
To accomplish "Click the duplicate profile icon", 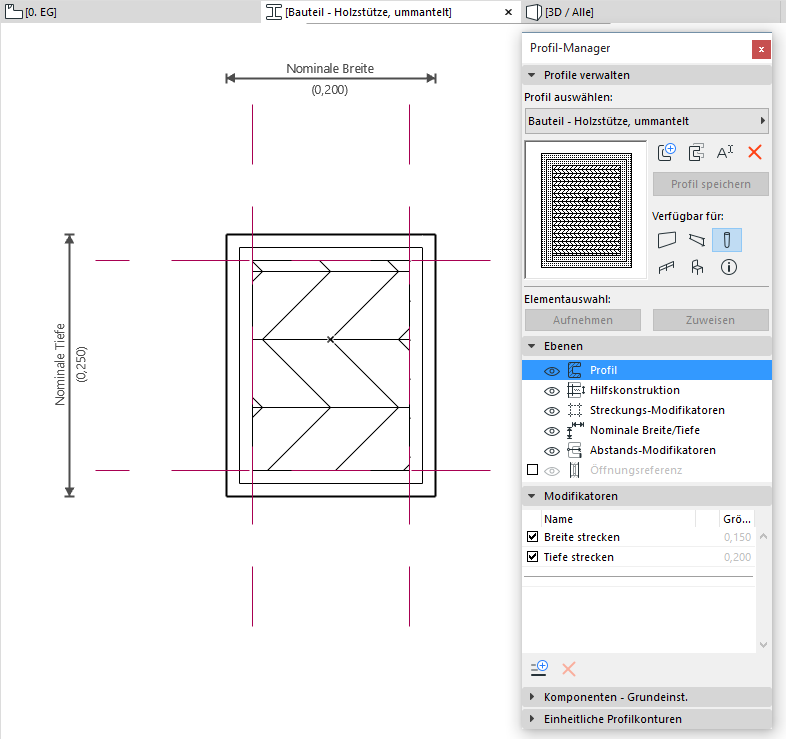I will tap(697, 152).
